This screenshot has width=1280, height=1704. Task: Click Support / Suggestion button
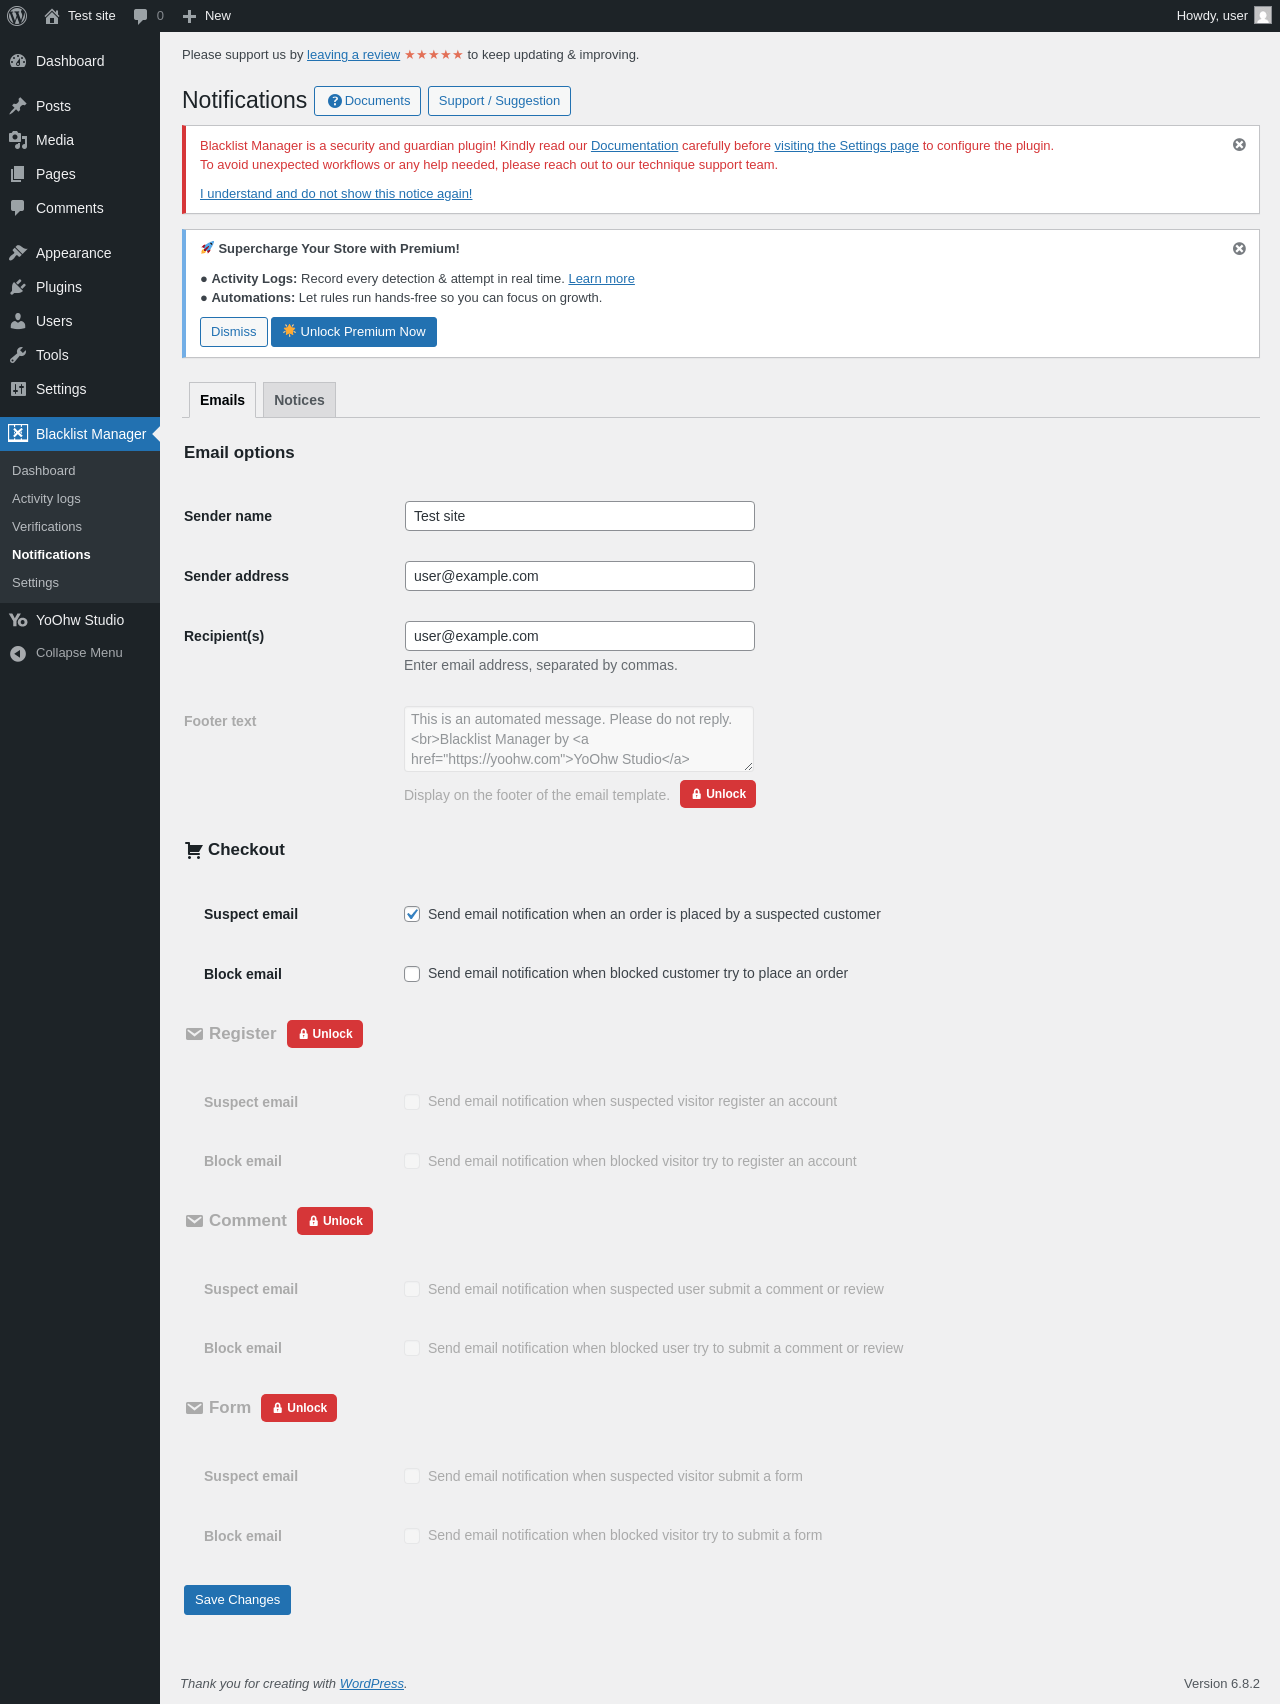pos(499,101)
